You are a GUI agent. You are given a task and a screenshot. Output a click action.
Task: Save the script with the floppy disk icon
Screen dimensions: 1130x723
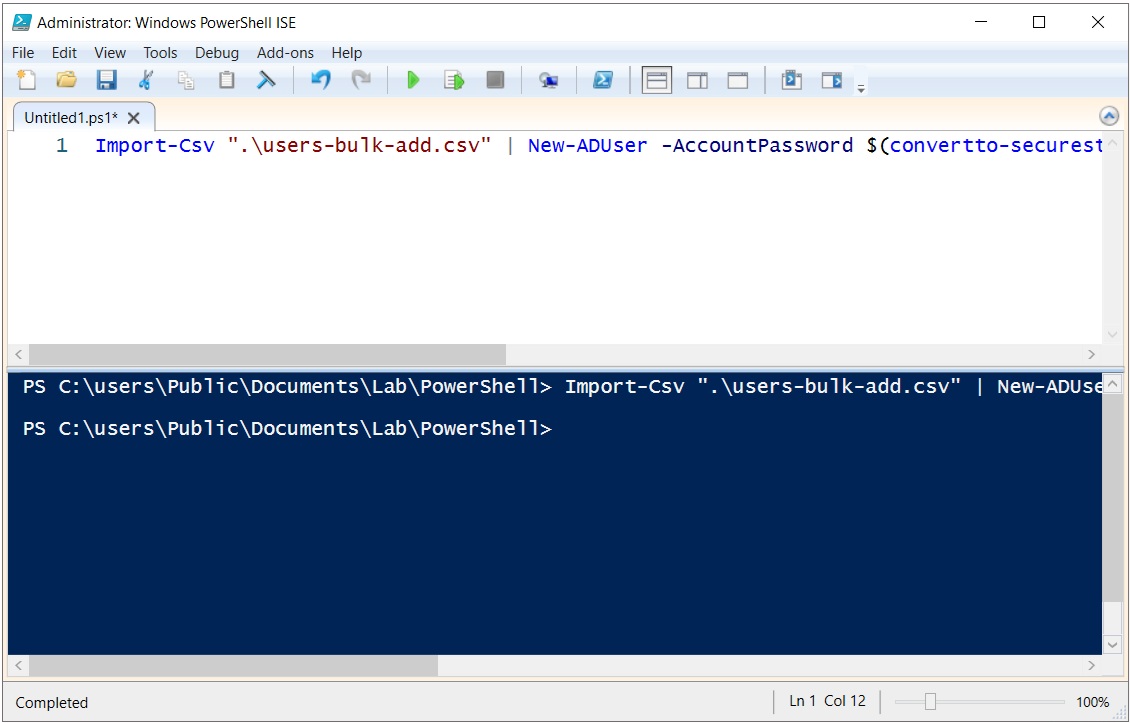(106, 80)
